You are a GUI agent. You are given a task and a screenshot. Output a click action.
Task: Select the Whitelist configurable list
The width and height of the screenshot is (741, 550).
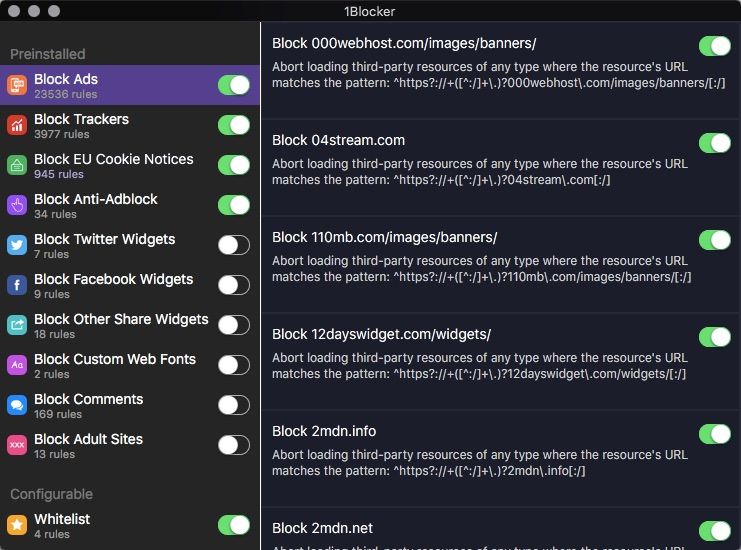(x=130, y=525)
